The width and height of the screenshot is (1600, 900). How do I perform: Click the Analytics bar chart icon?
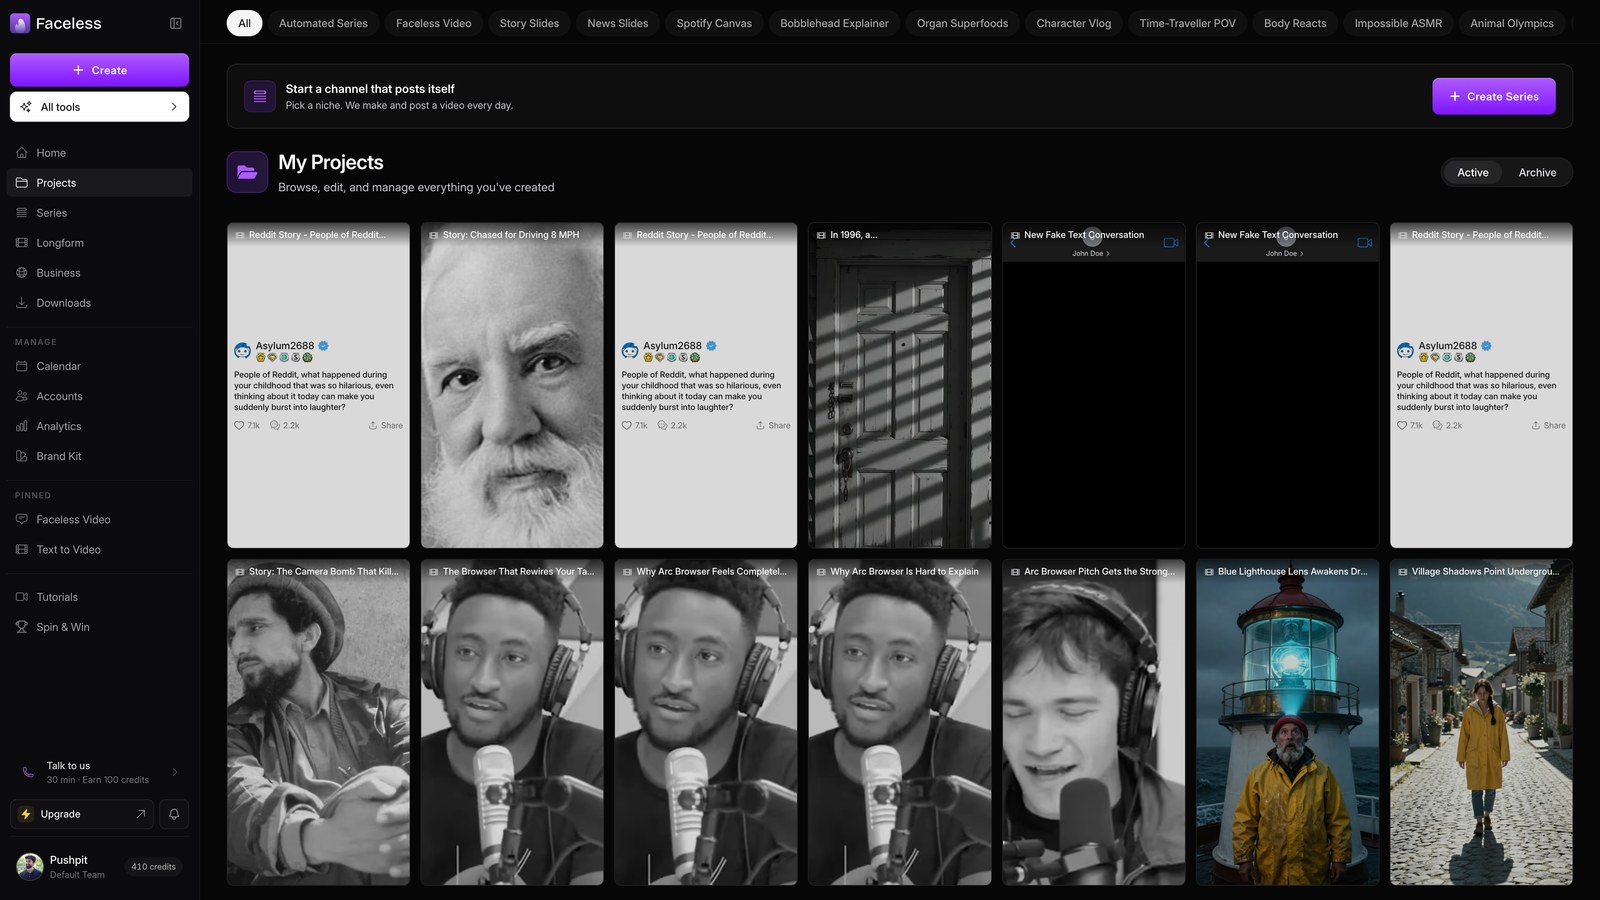tap(22, 426)
